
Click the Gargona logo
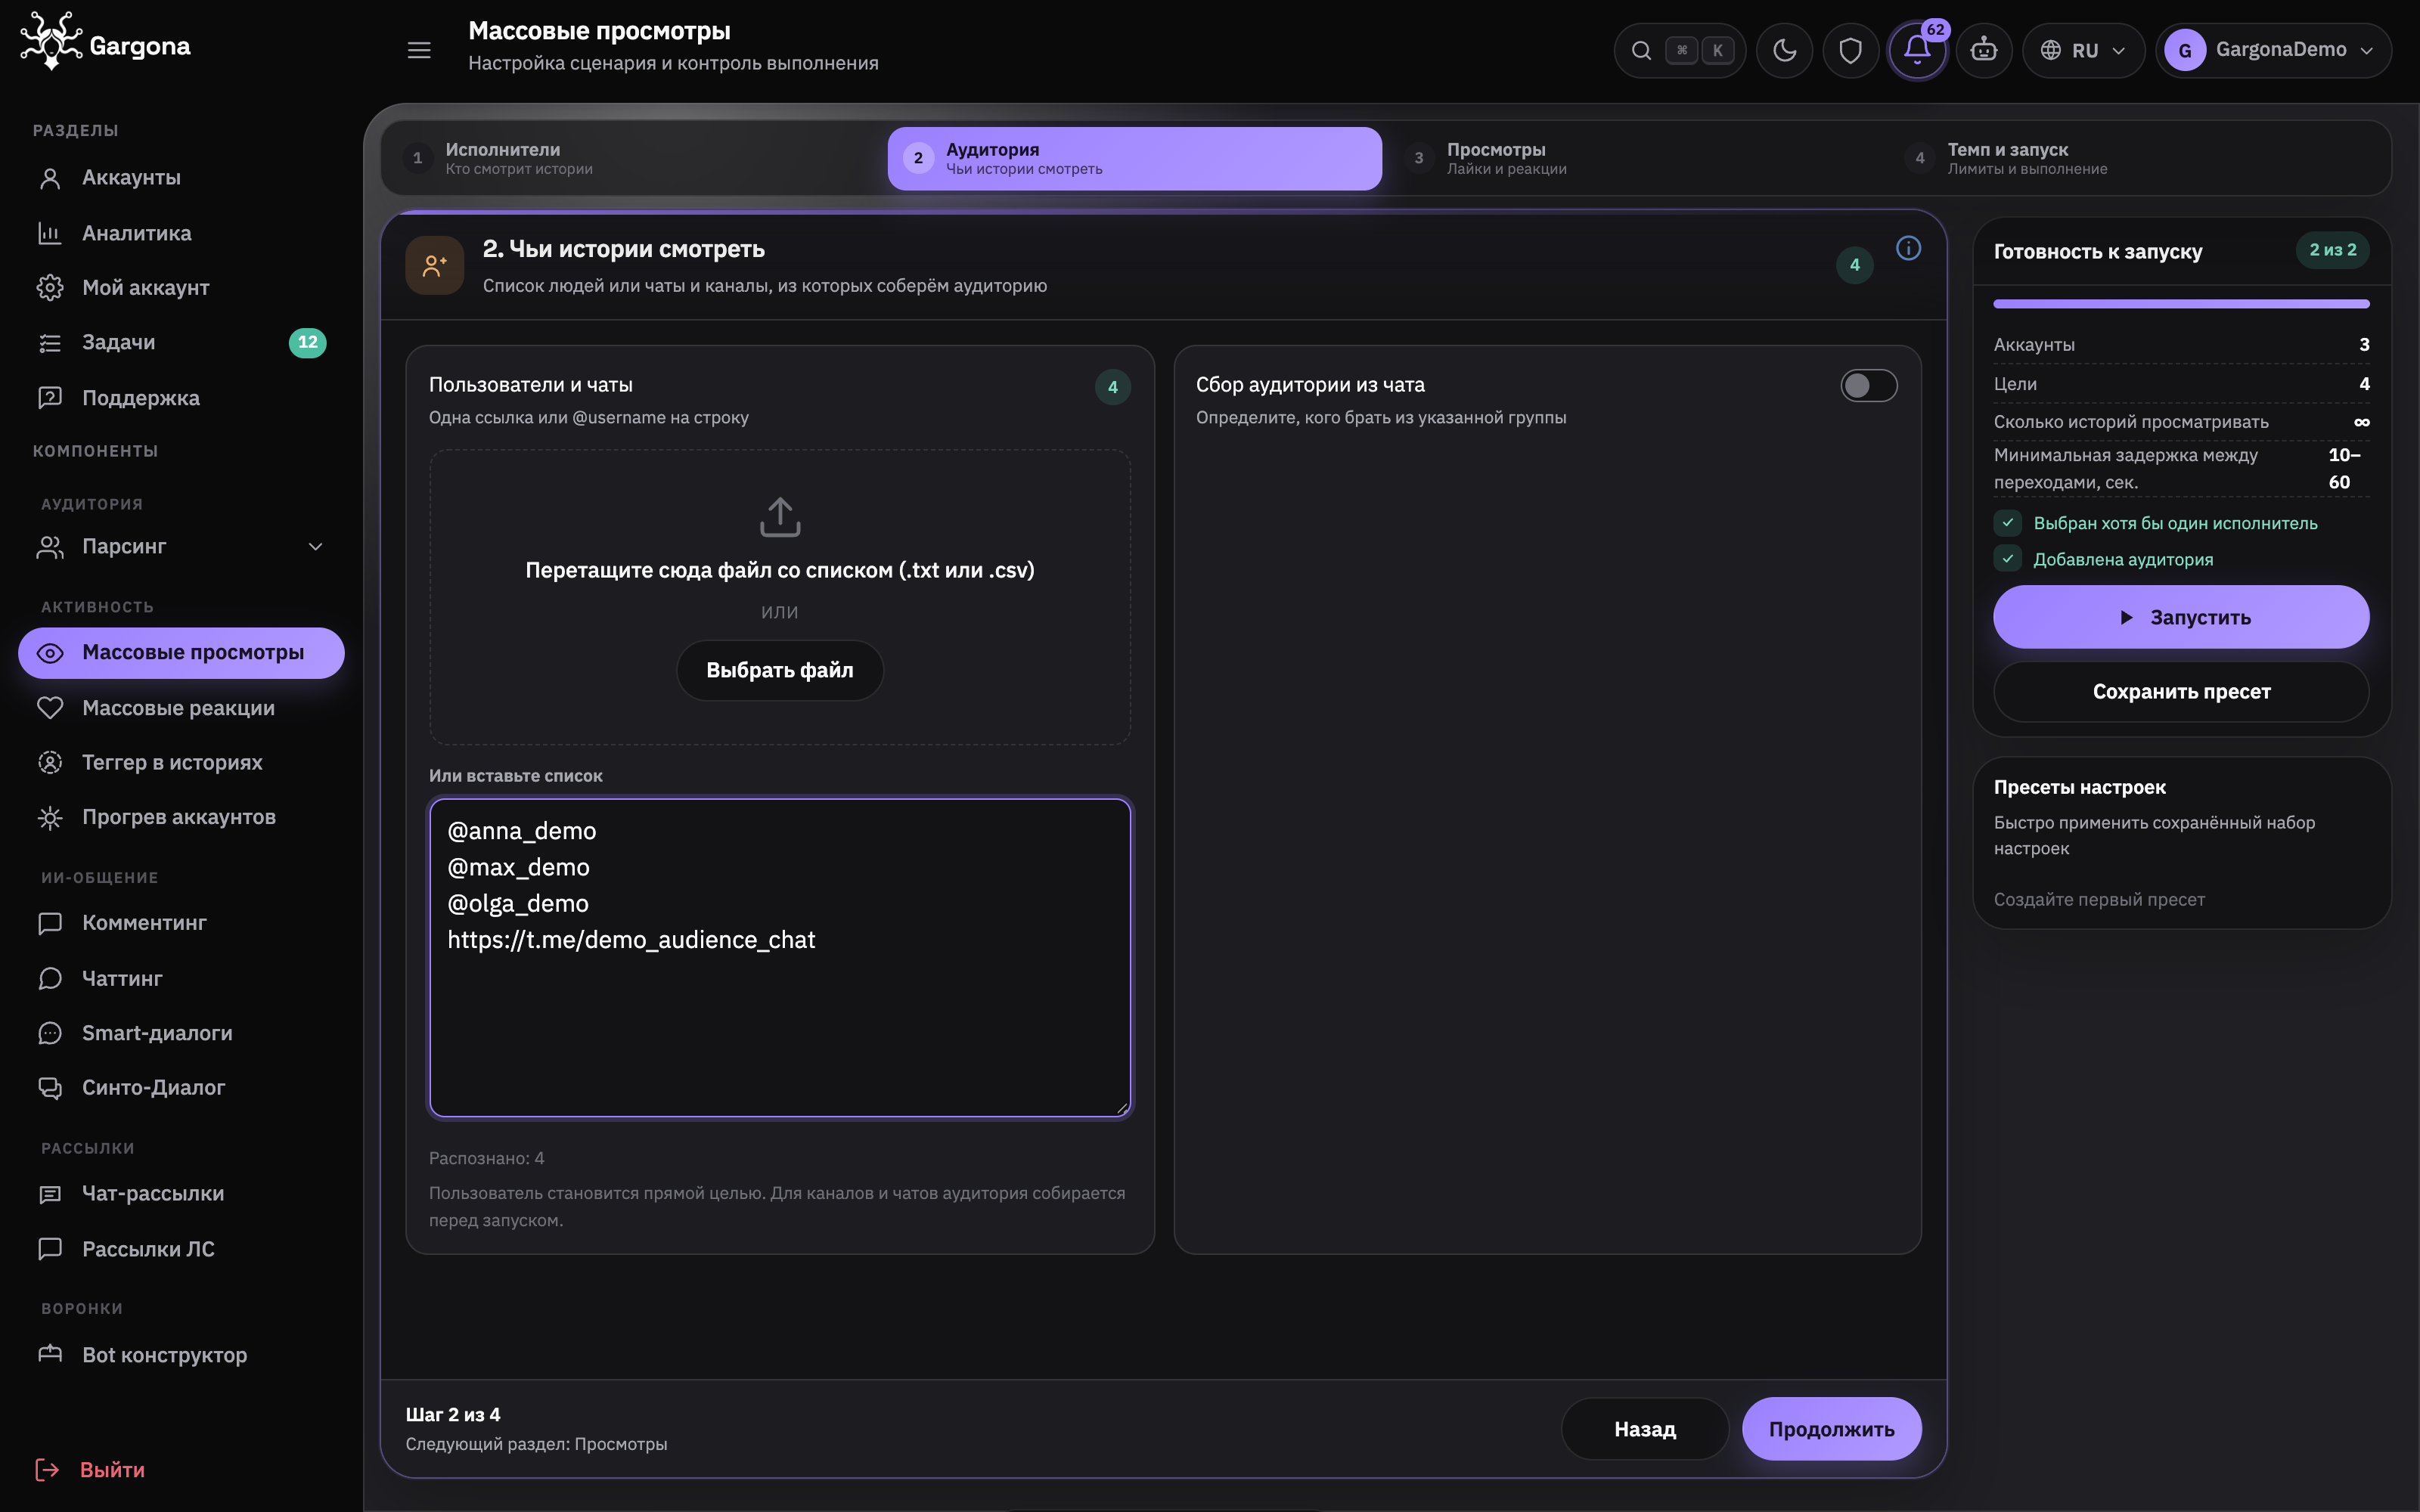(105, 43)
